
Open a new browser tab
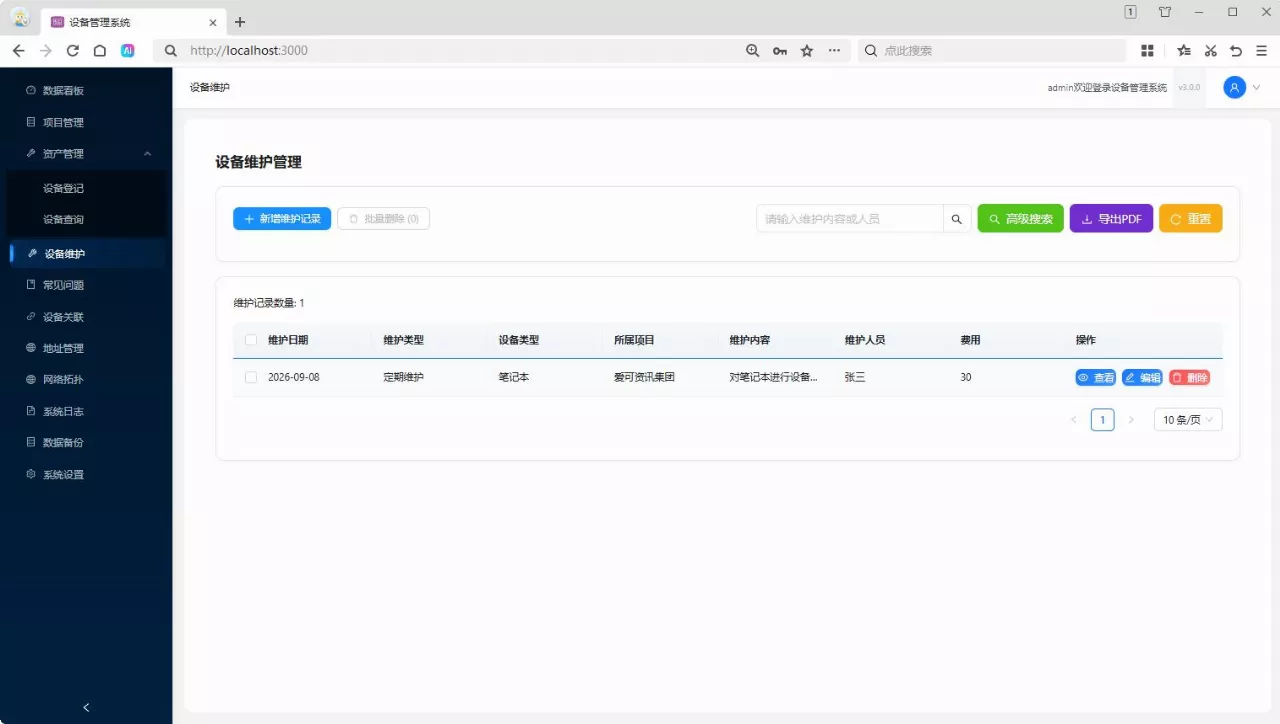[x=240, y=22]
